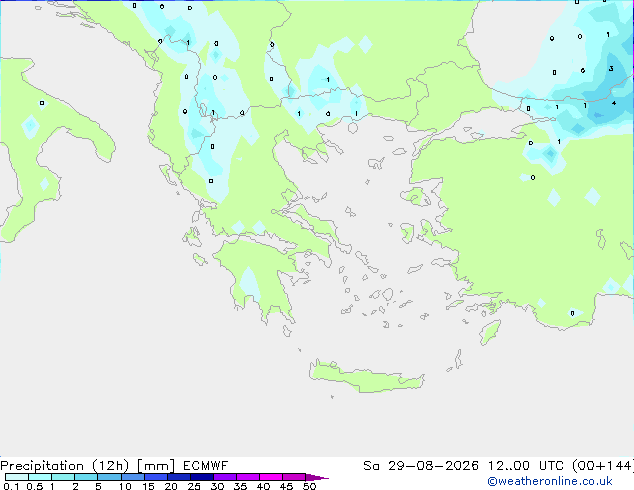
Task: Pick the legend swatch between 45 and 50
Action: point(294,477)
